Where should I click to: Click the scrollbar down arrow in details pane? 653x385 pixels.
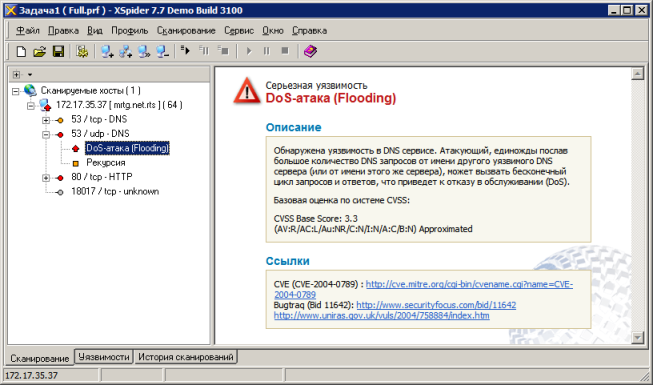(638, 337)
